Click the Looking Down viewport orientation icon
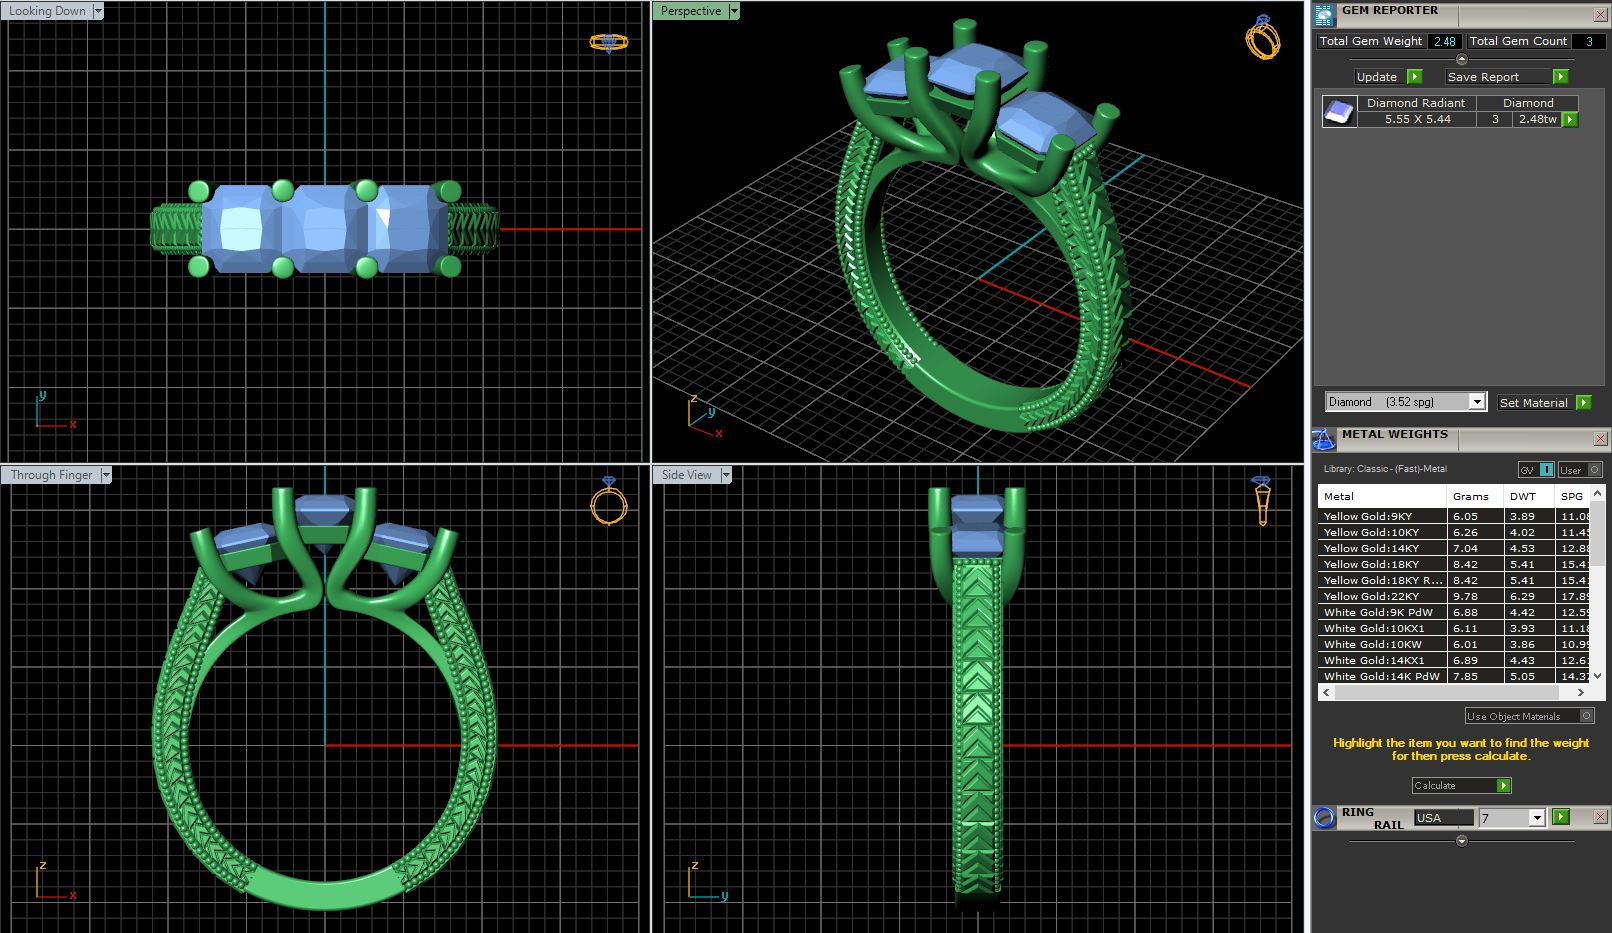 [x=608, y=42]
